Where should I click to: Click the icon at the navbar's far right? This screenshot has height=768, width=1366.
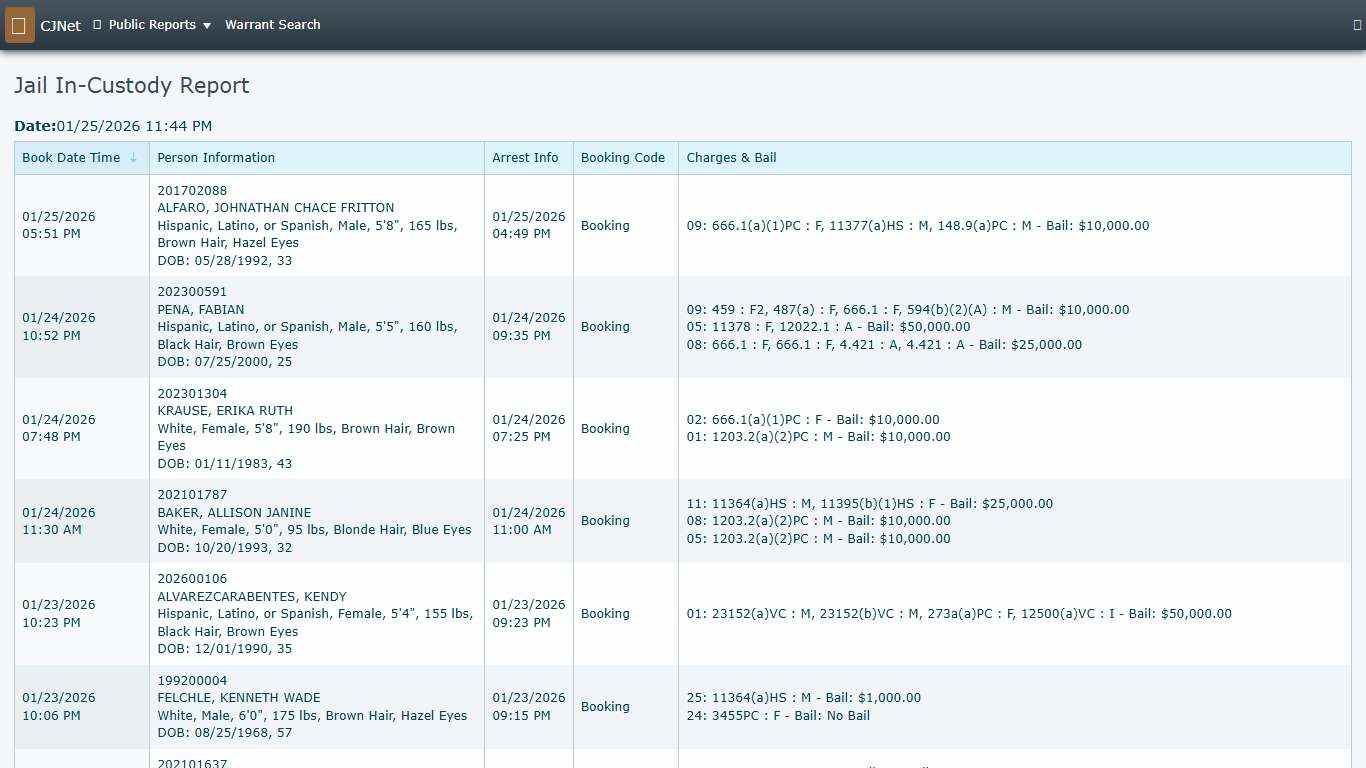point(1357,25)
